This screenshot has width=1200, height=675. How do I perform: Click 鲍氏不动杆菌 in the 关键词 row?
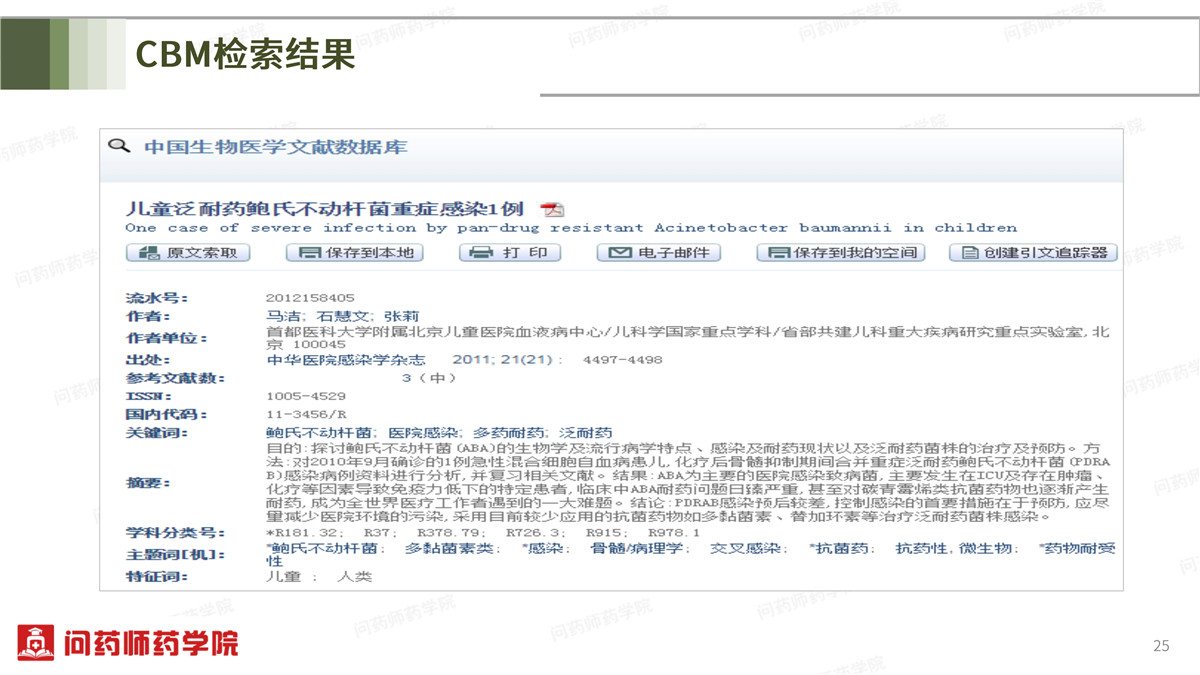(x=320, y=433)
